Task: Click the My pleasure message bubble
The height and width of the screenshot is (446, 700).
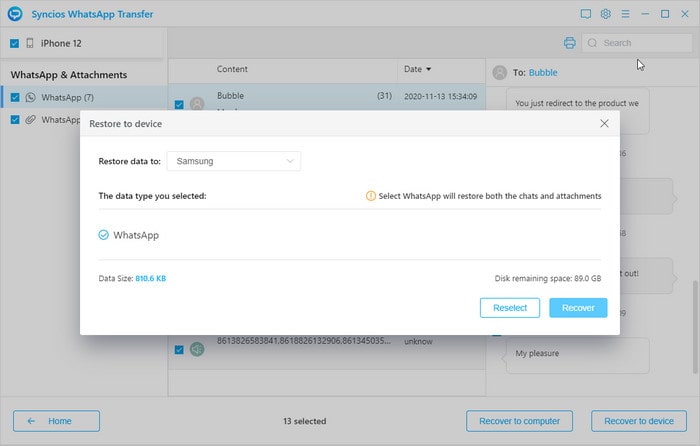Action: [577, 355]
